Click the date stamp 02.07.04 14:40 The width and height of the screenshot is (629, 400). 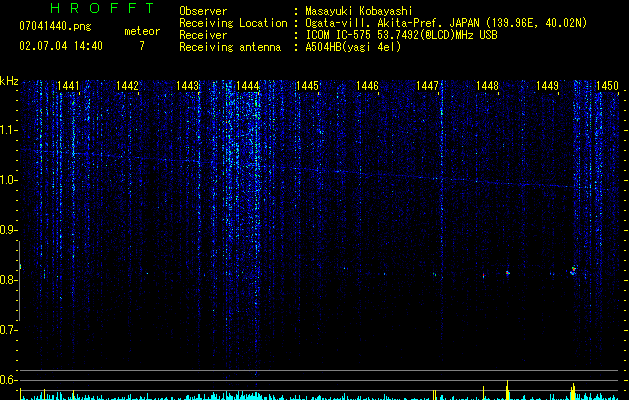tap(61, 46)
